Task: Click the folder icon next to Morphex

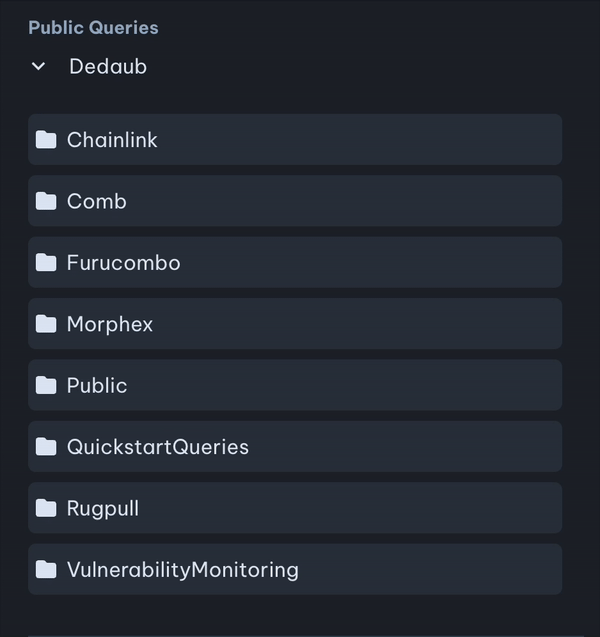Action: [46, 324]
